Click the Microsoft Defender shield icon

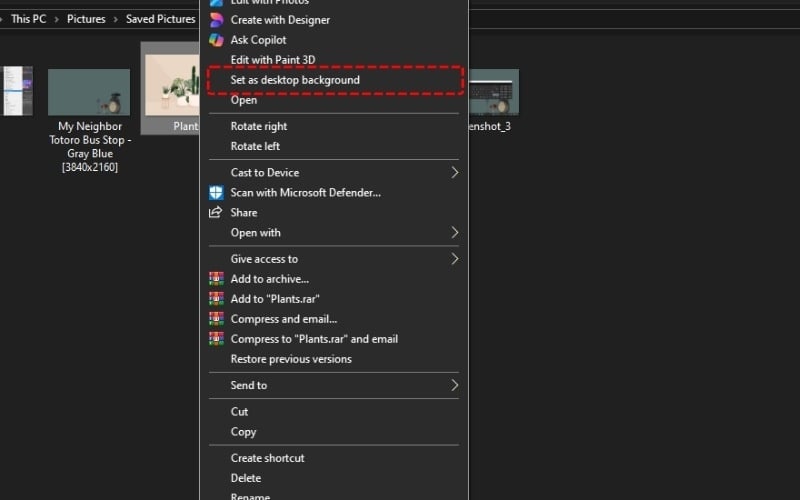pyautogui.click(x=215, y=192)
